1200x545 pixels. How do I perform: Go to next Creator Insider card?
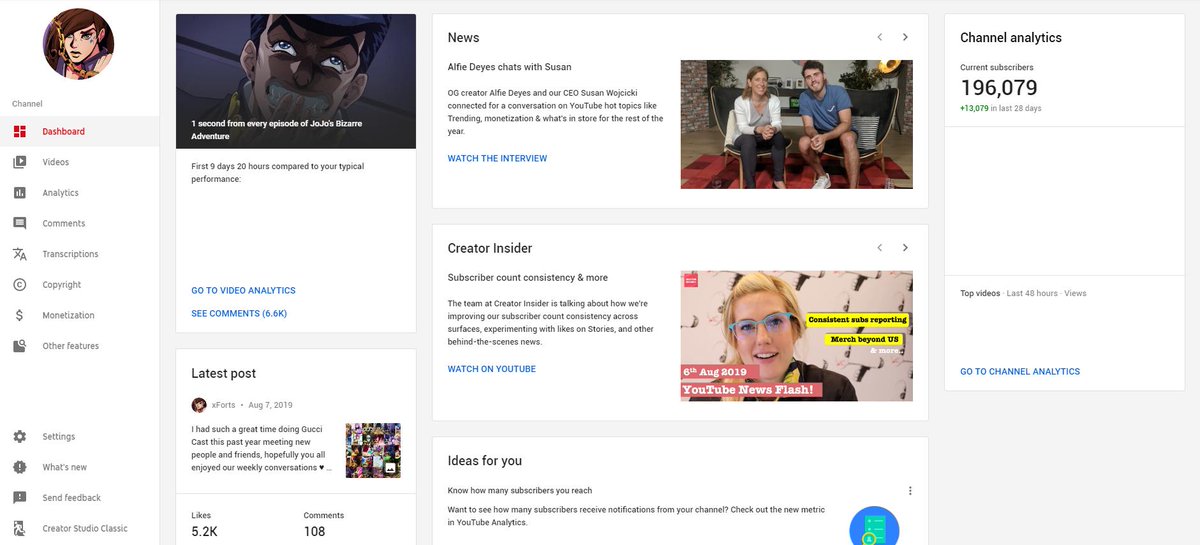coord(905,248)
